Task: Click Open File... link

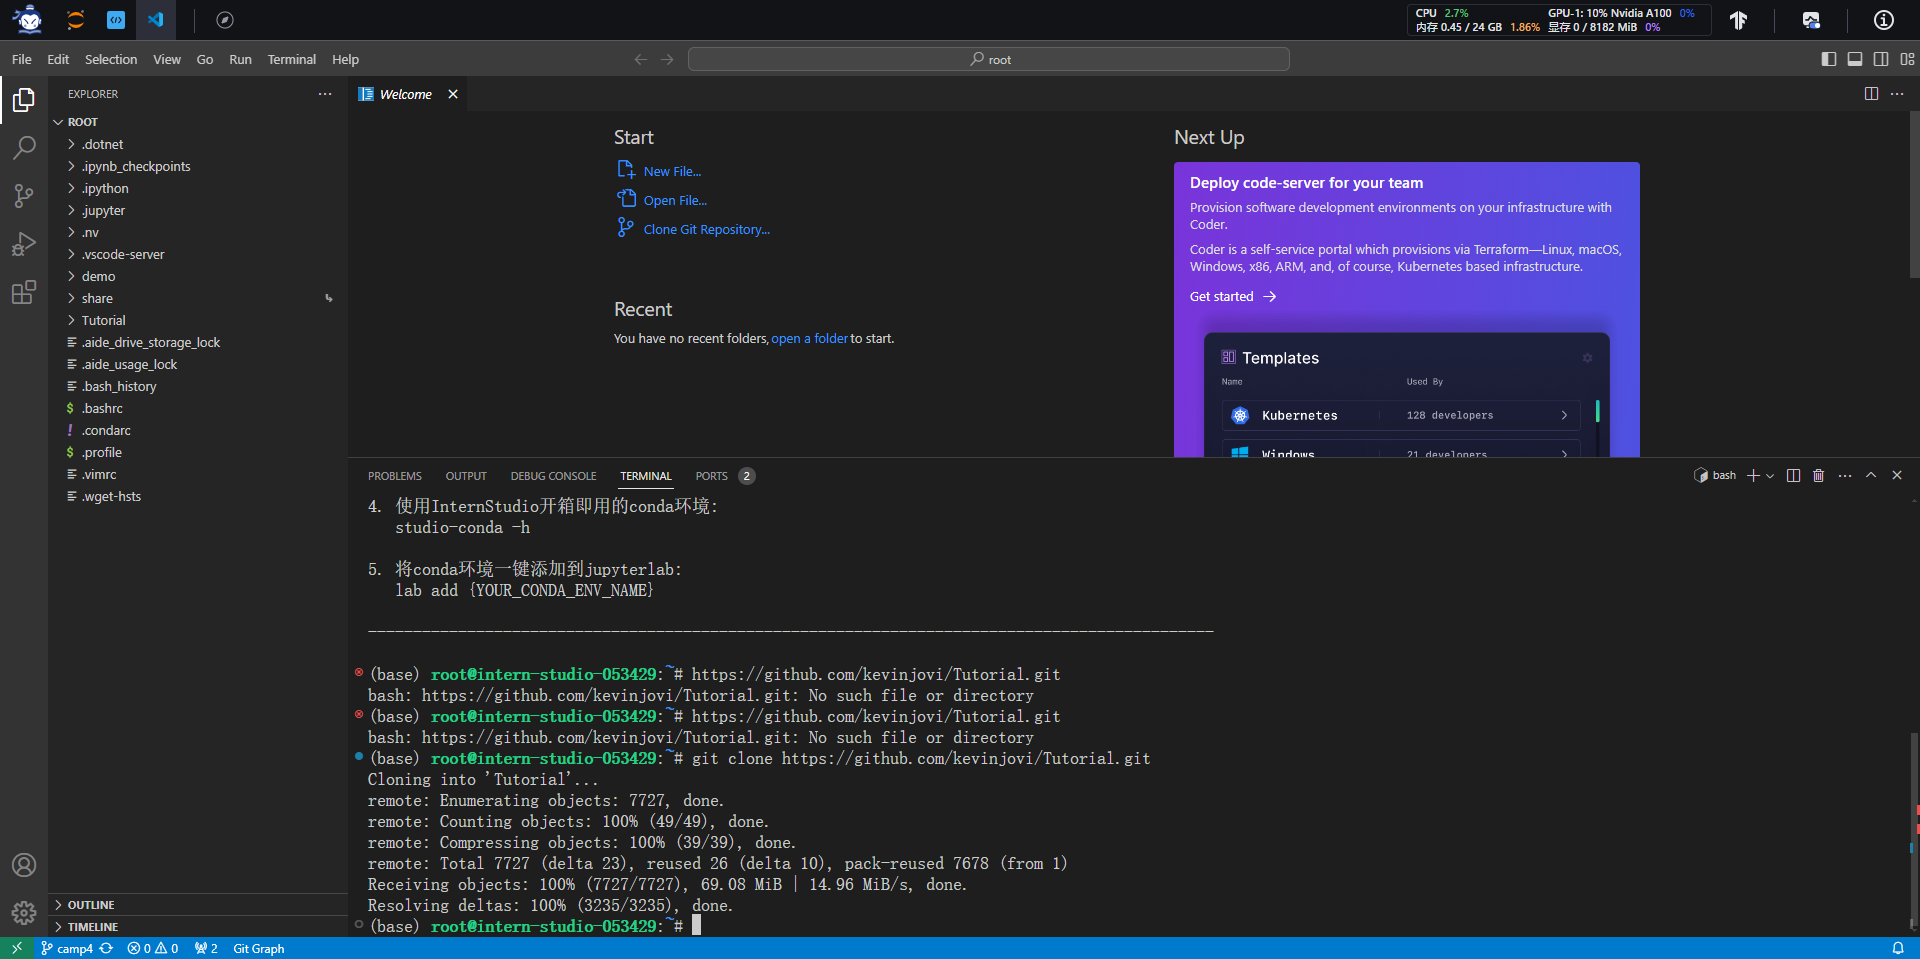Action: 675,200
